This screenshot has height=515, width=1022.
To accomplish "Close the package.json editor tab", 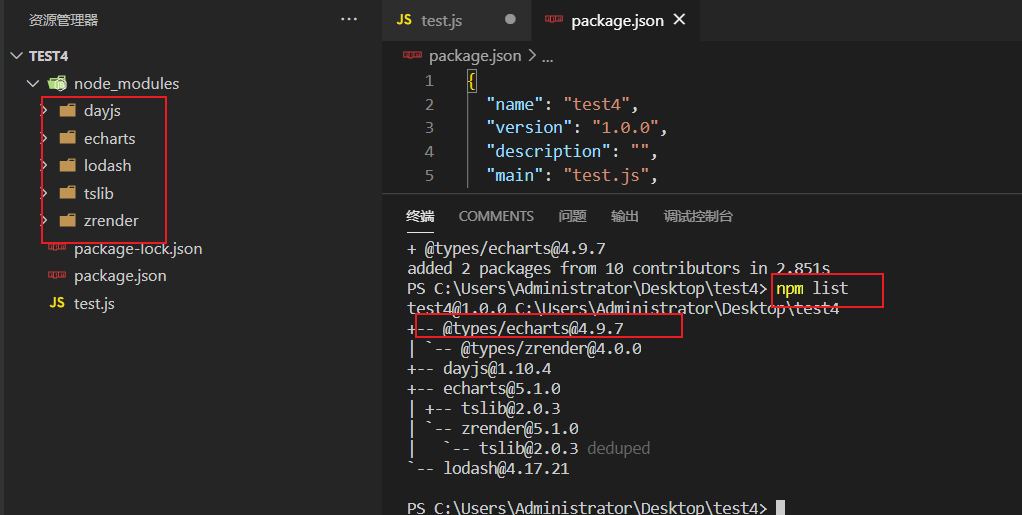I will (680, 20).
